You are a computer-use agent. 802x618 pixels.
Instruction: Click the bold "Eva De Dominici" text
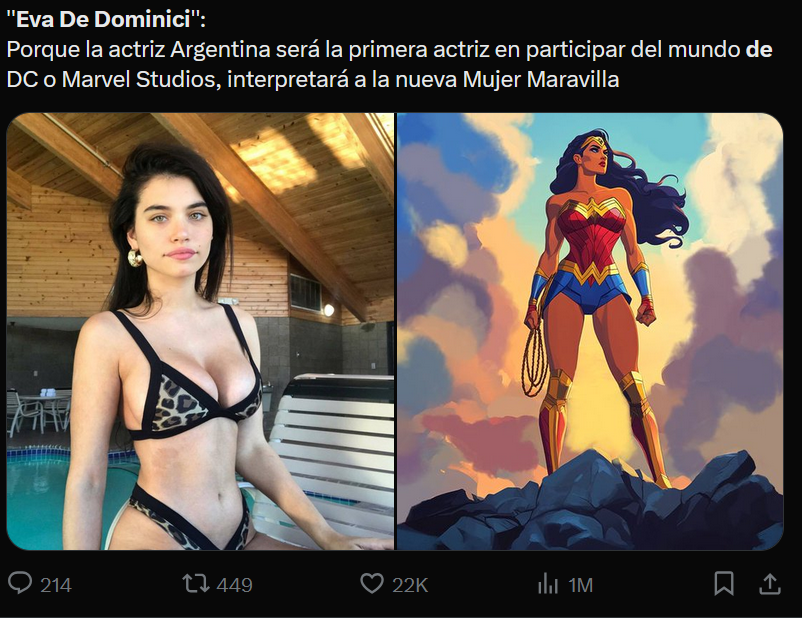point(104,19)
